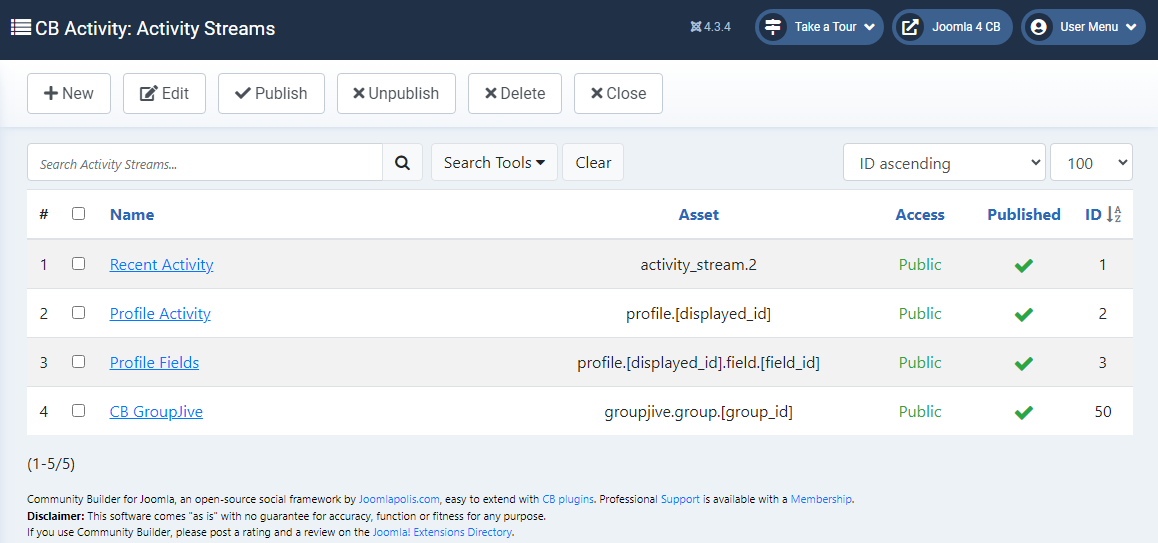The height and width of the screenshot is (543, 1158).
Task: Click the profile.[displayed_id].field.[field_id] asset cell
Action: pos(698,363)
